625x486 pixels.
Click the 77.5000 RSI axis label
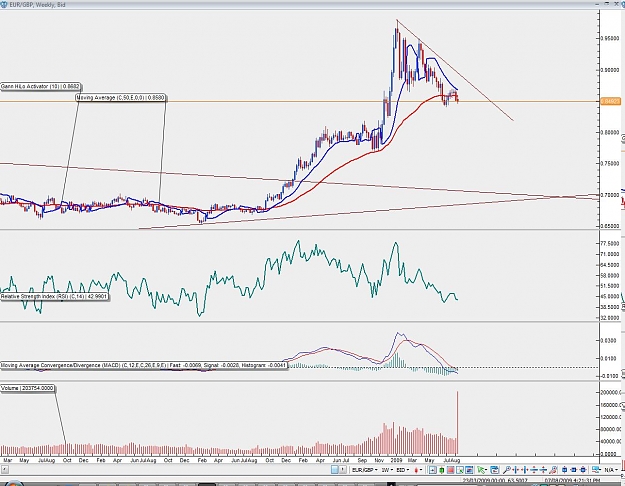pos(611,243)
